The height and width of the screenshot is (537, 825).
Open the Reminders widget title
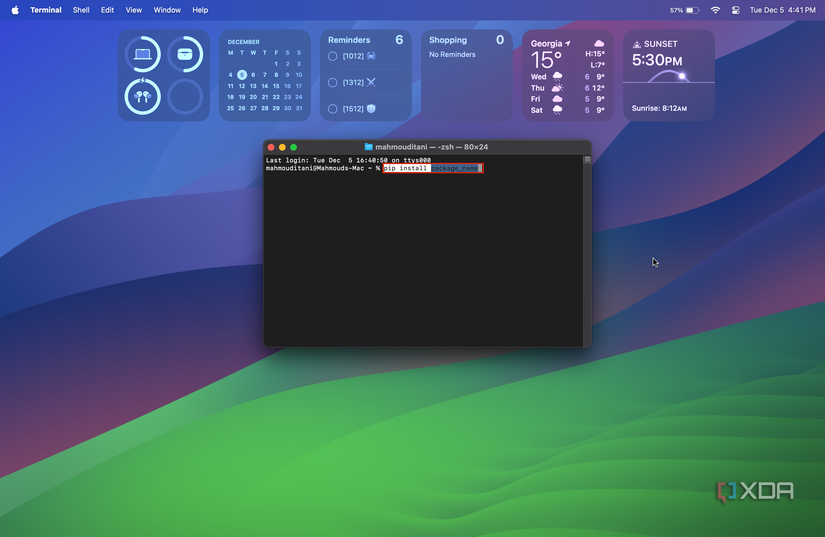(x=349, y=40)
